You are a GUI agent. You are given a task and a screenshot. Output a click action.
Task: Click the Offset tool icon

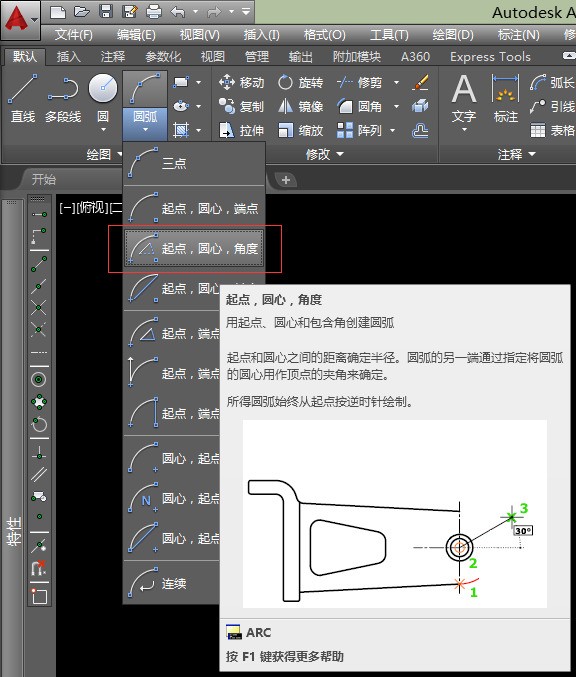click(x=420, y=130)
